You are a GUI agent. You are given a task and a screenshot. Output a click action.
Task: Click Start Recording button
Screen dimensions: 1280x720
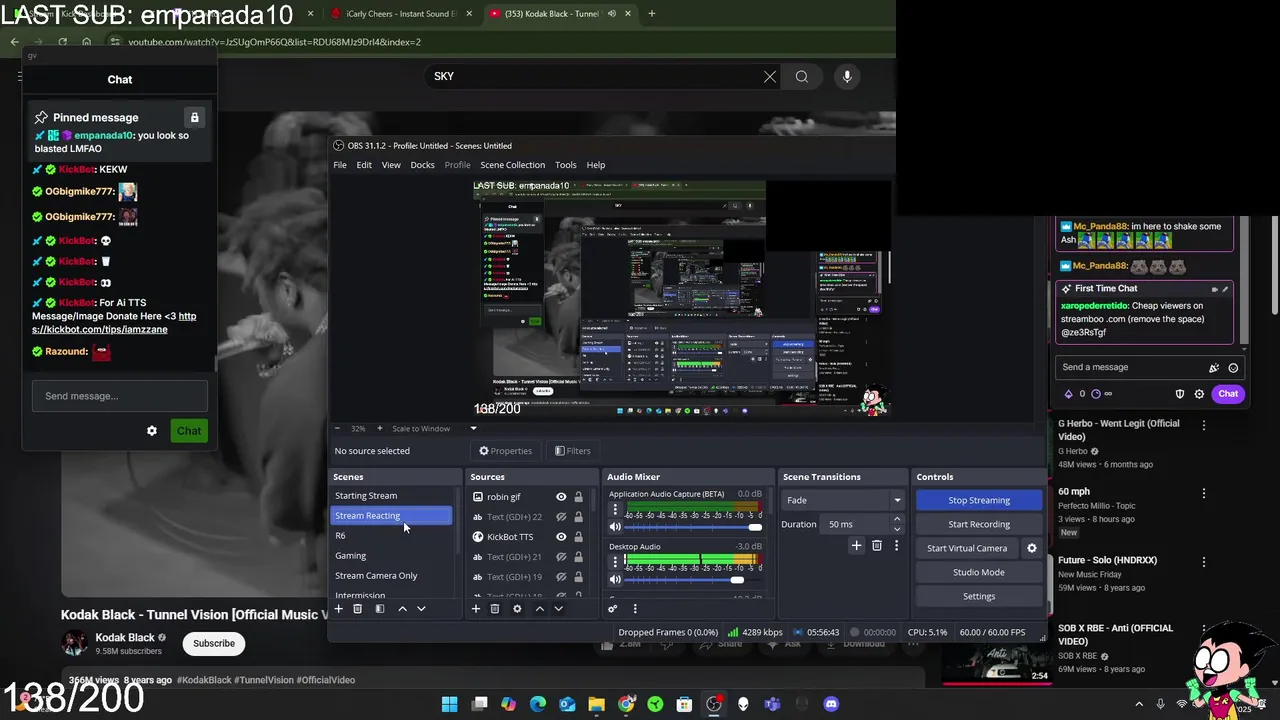coord(979,524)
